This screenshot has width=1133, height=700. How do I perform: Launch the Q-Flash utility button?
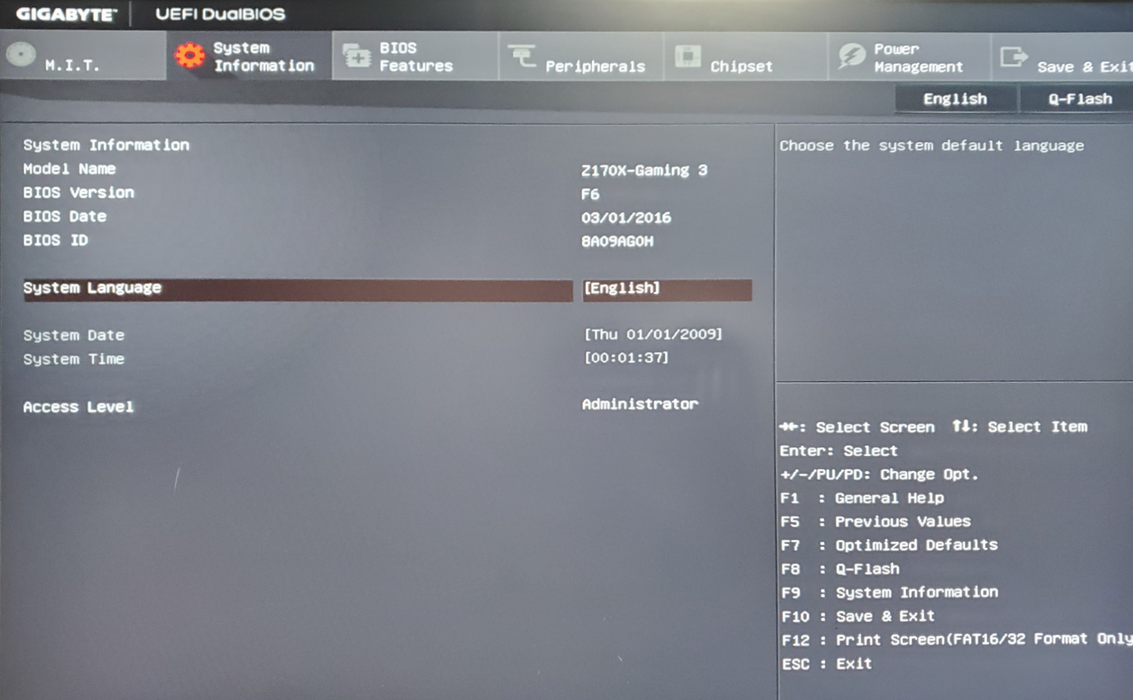click(1079, 99)
